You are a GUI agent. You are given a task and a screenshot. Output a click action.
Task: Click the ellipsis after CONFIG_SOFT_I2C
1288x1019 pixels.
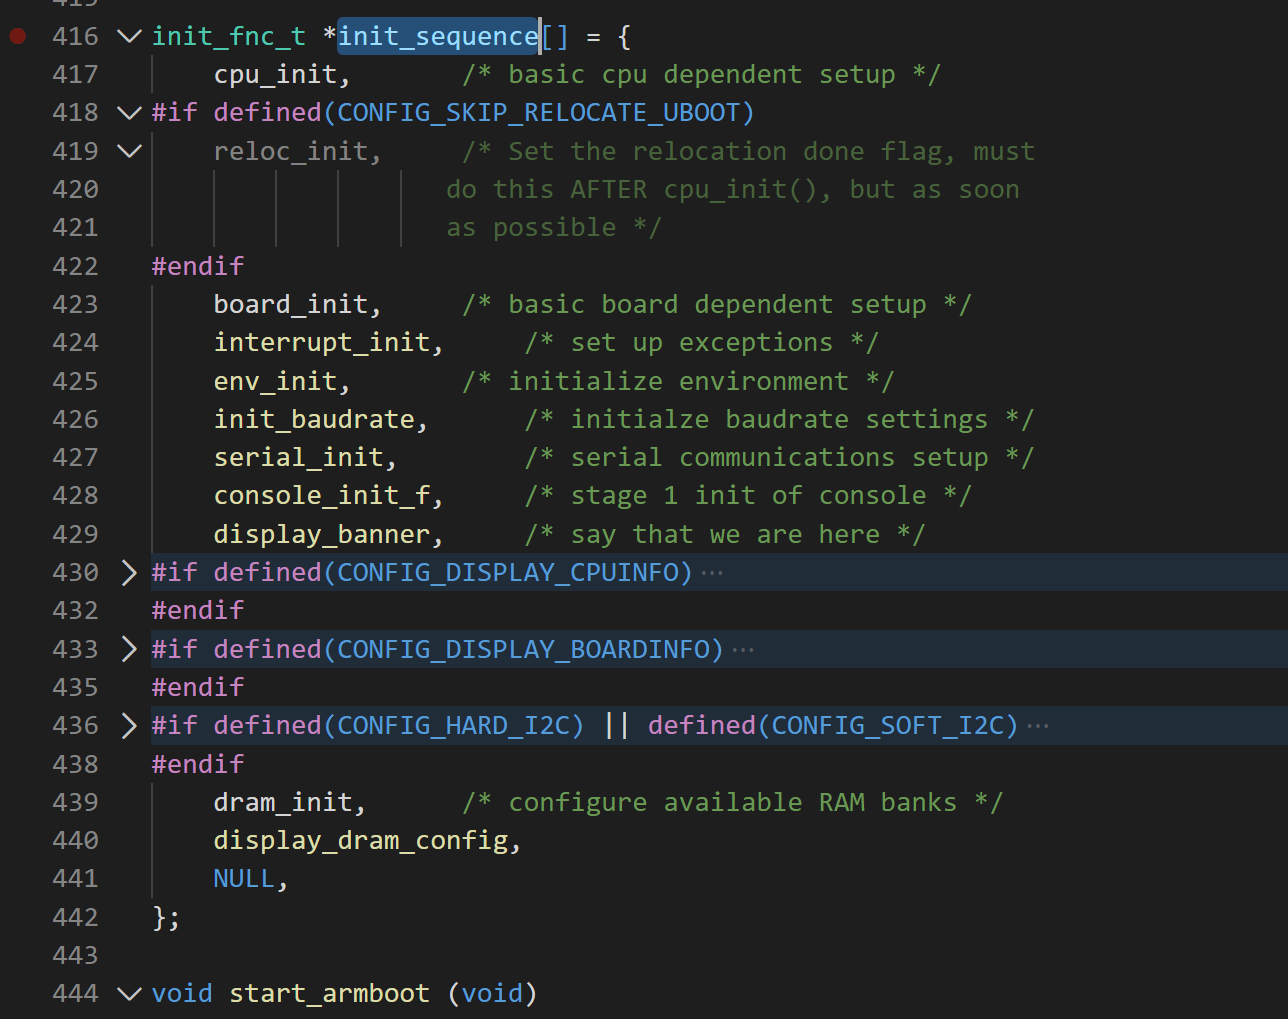(1038, 726)
